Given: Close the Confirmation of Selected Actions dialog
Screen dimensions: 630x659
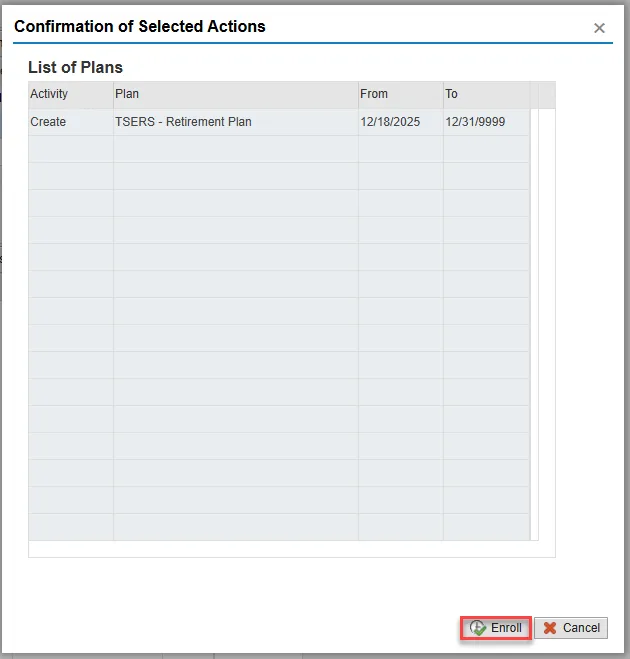Looking at the screenshot, I should (599, 28).
